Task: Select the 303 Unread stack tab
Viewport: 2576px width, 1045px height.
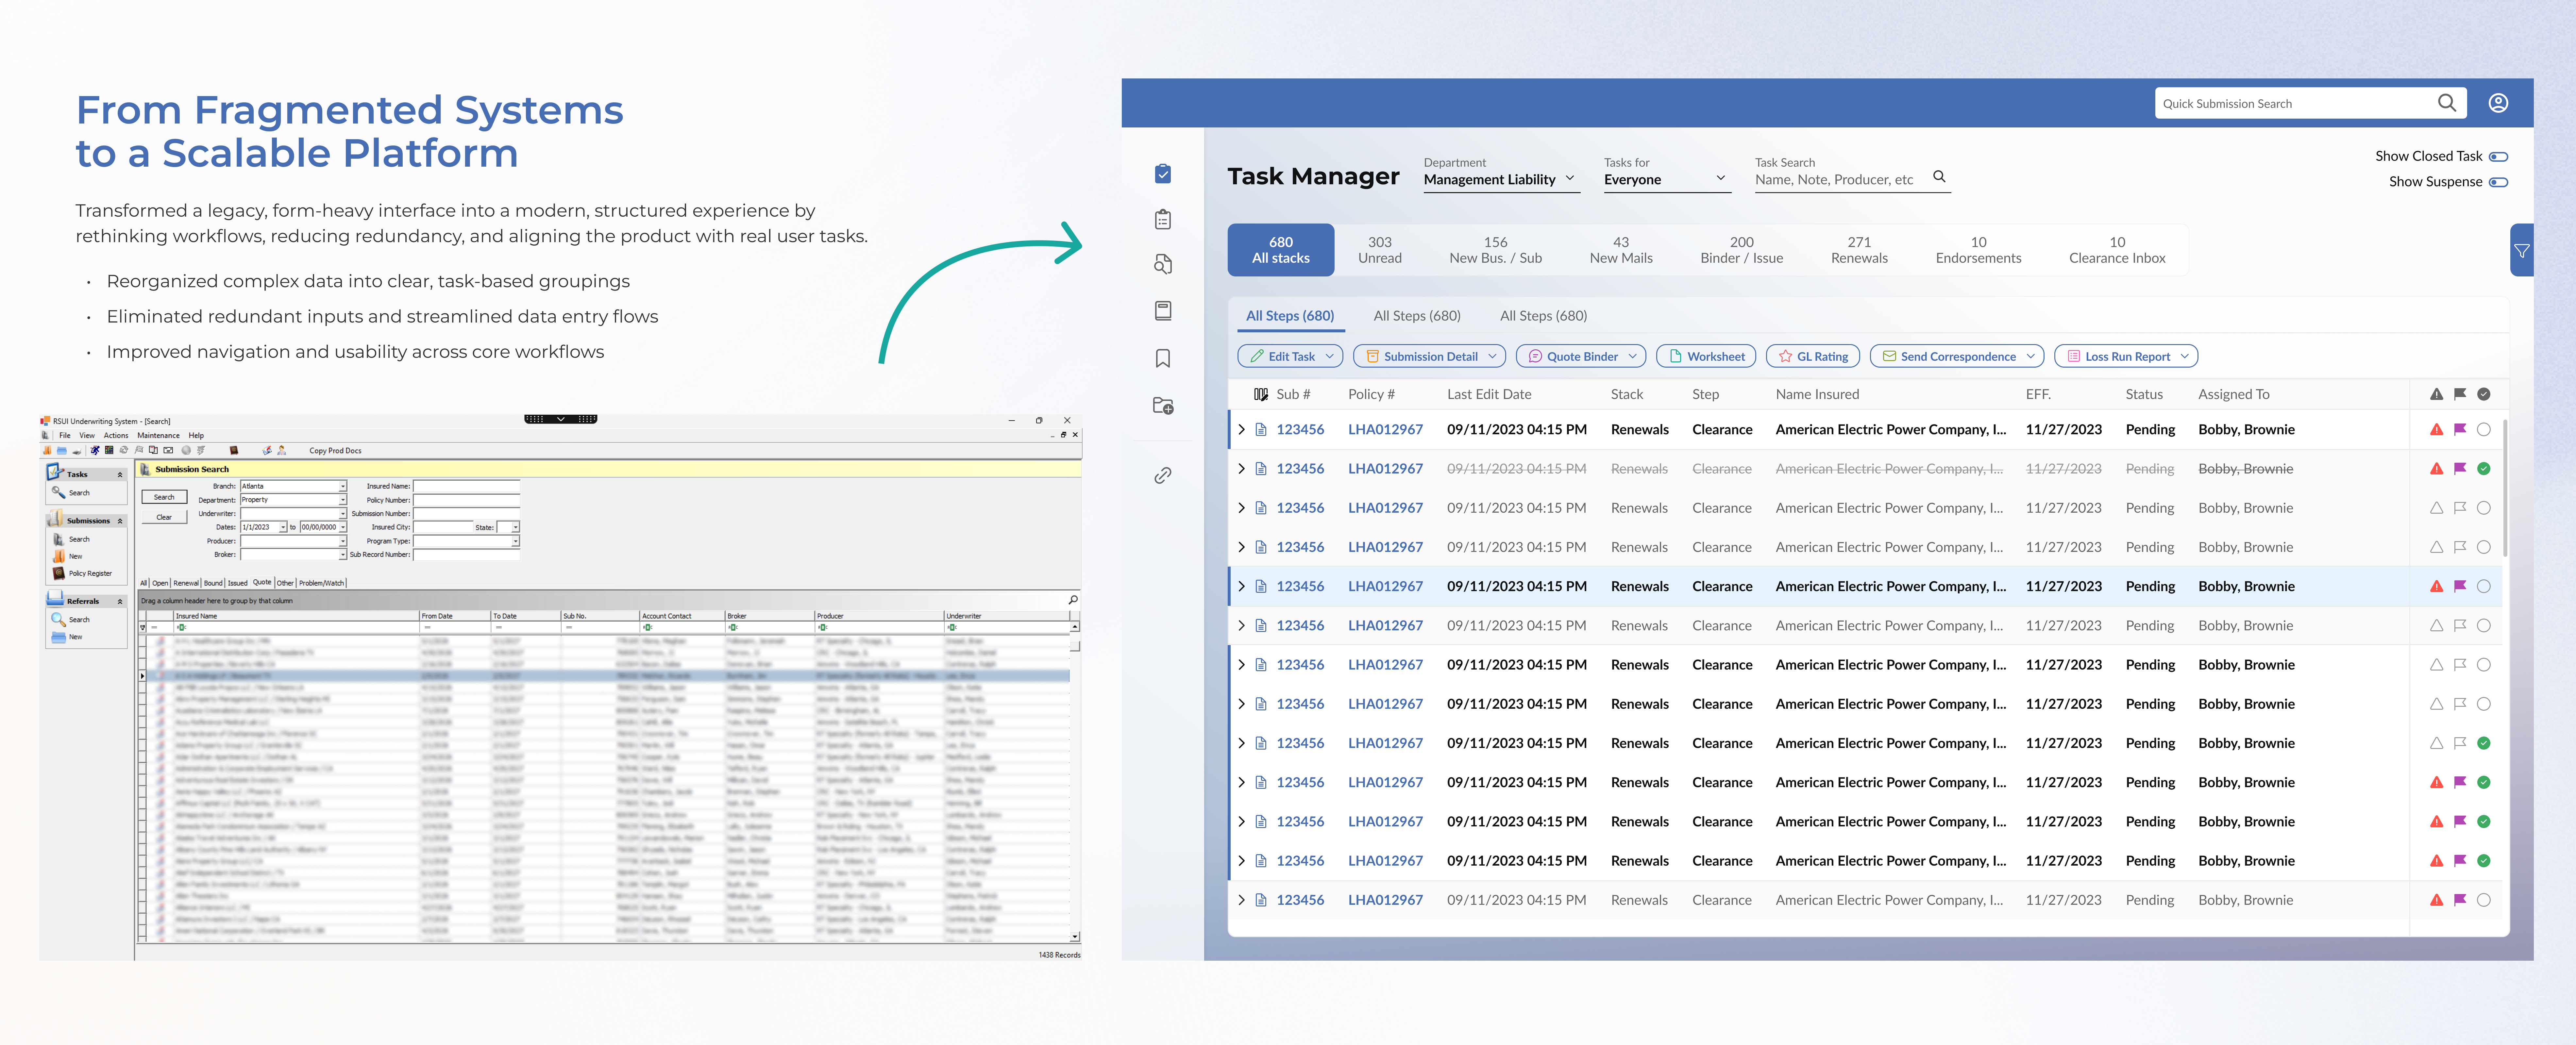Action: 1380,250
